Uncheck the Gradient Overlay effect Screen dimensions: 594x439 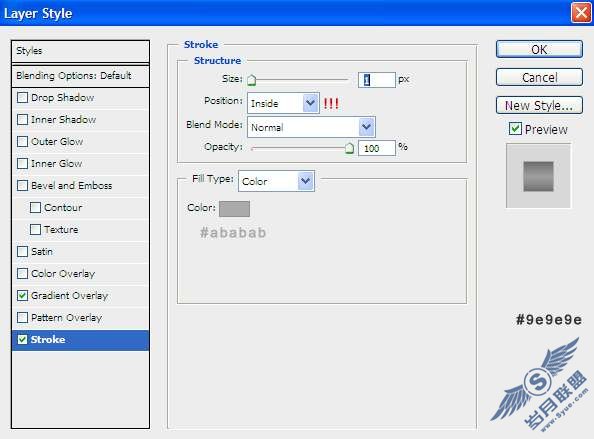(22, 295)
